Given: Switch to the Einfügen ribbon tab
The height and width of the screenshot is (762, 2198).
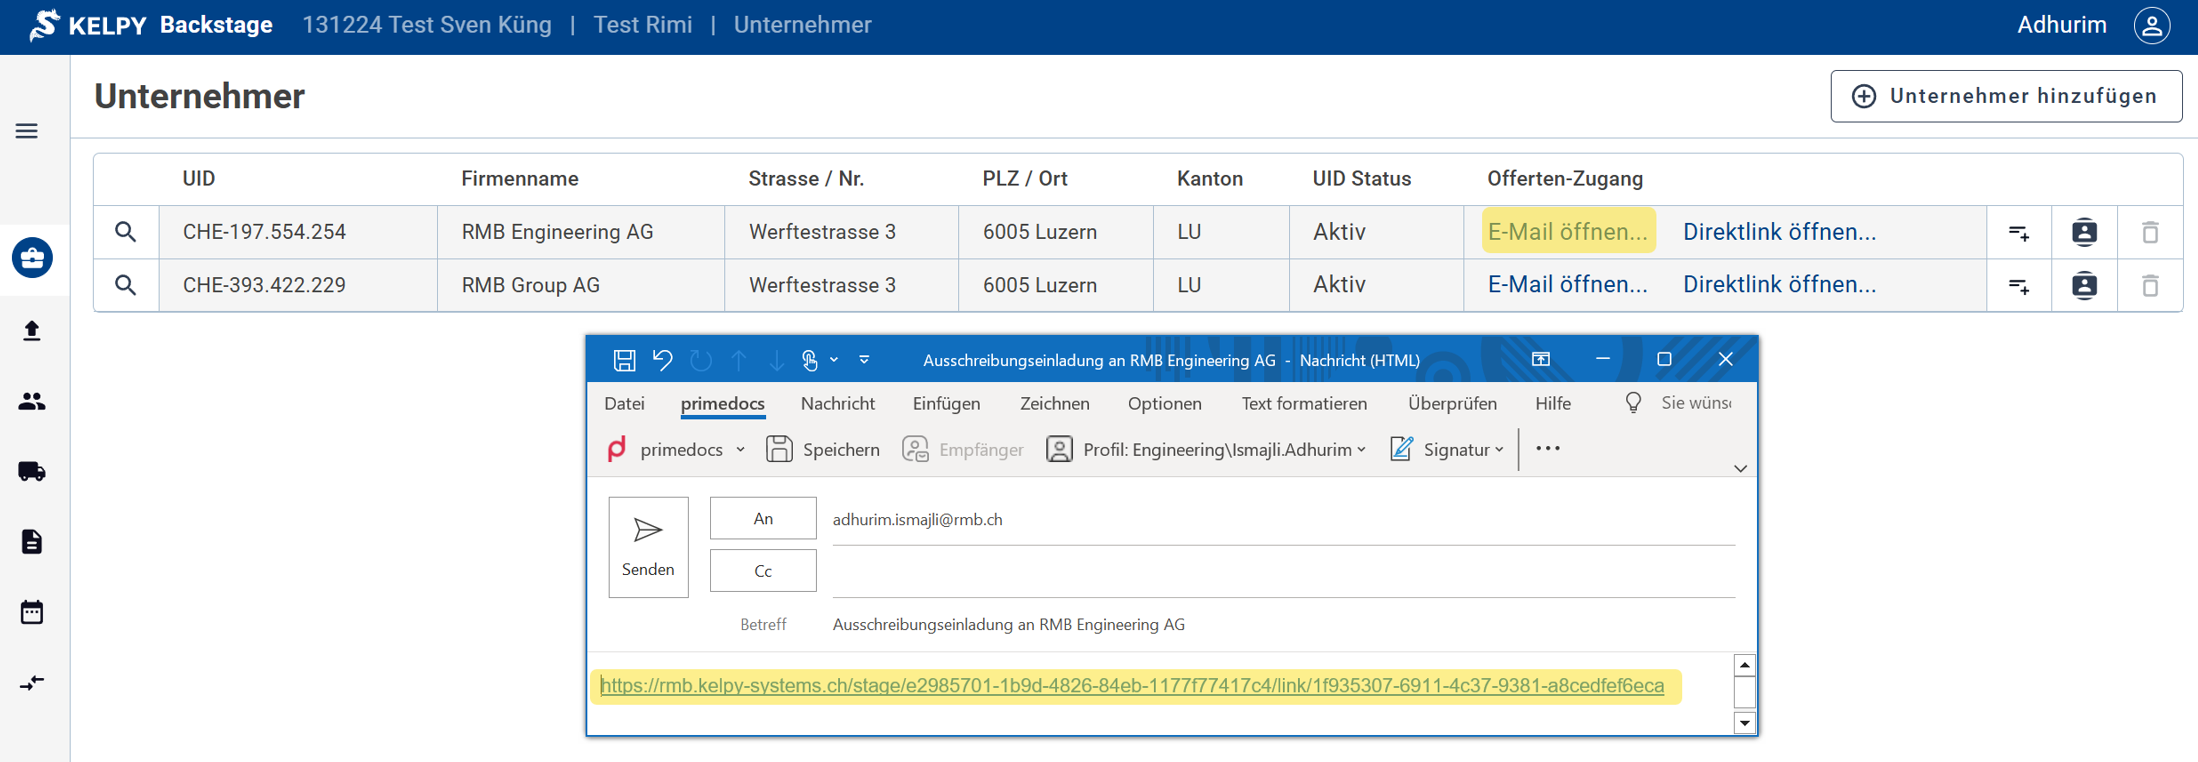Looking at the screenshot, I should pyautogui.click(x=946, y=403).
